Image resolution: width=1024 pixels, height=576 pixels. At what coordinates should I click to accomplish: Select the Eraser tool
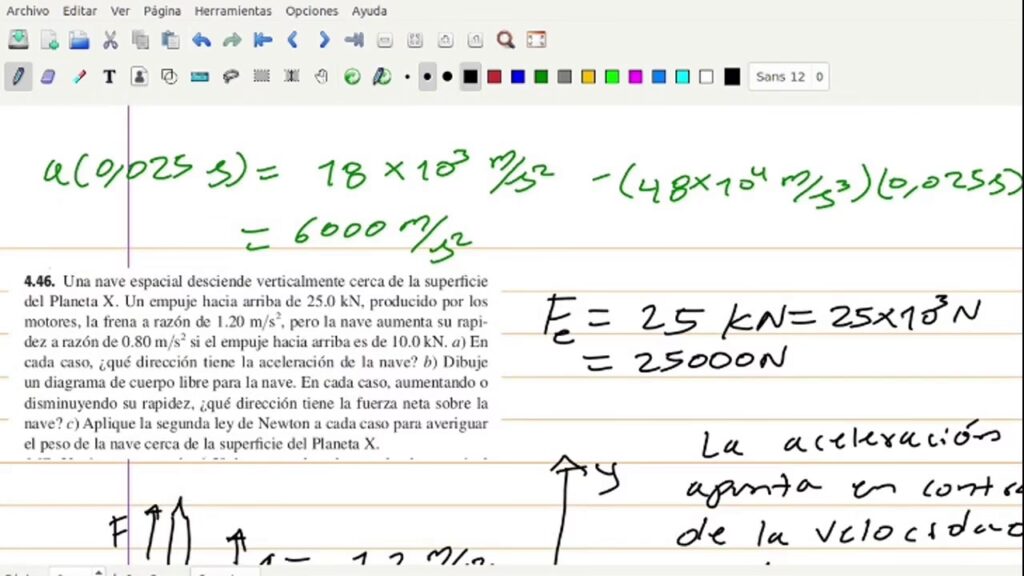[48, 76]
